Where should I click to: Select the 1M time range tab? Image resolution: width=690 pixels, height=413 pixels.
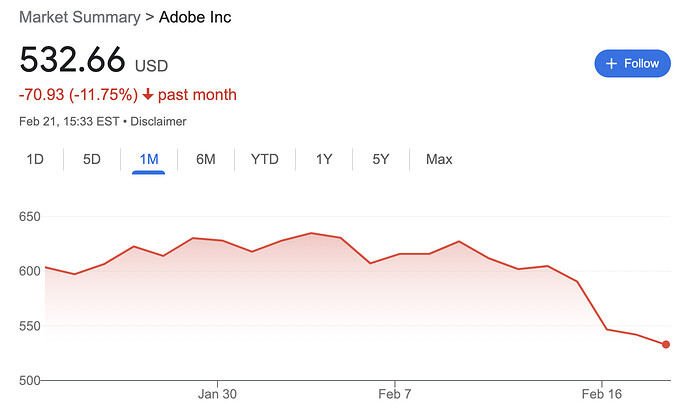point(148,159)
